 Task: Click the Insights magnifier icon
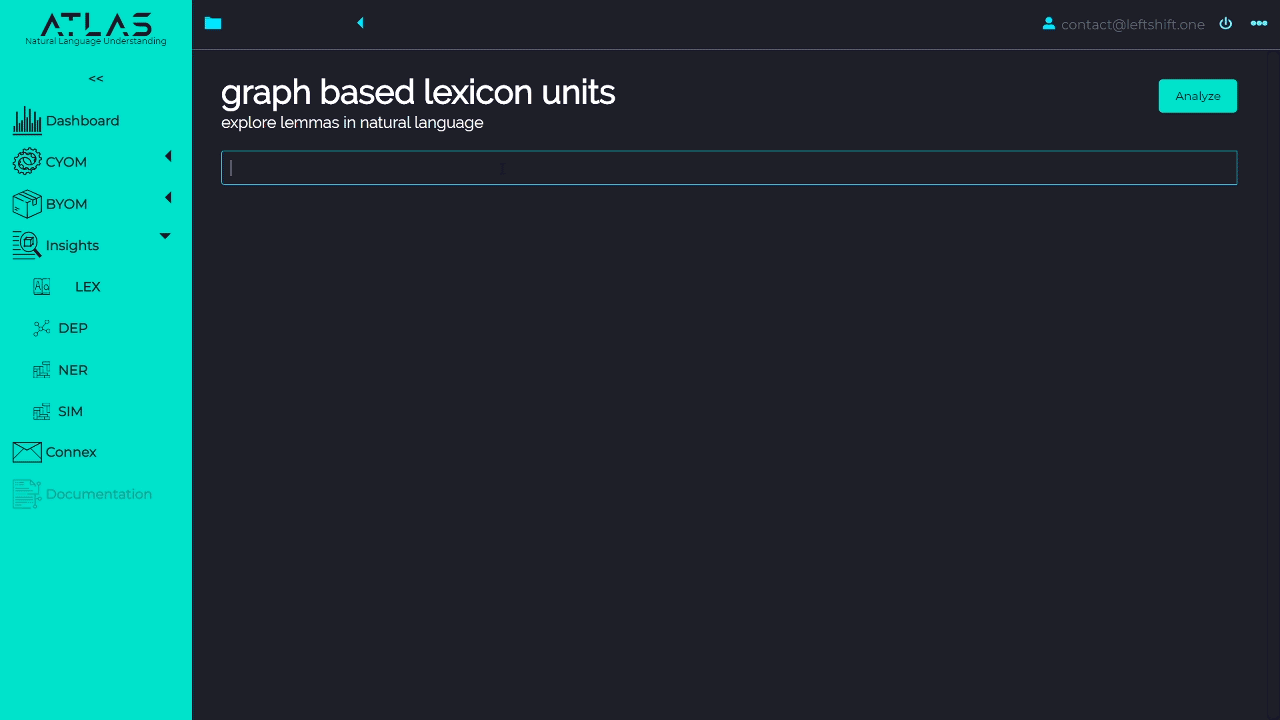[27, 245]
